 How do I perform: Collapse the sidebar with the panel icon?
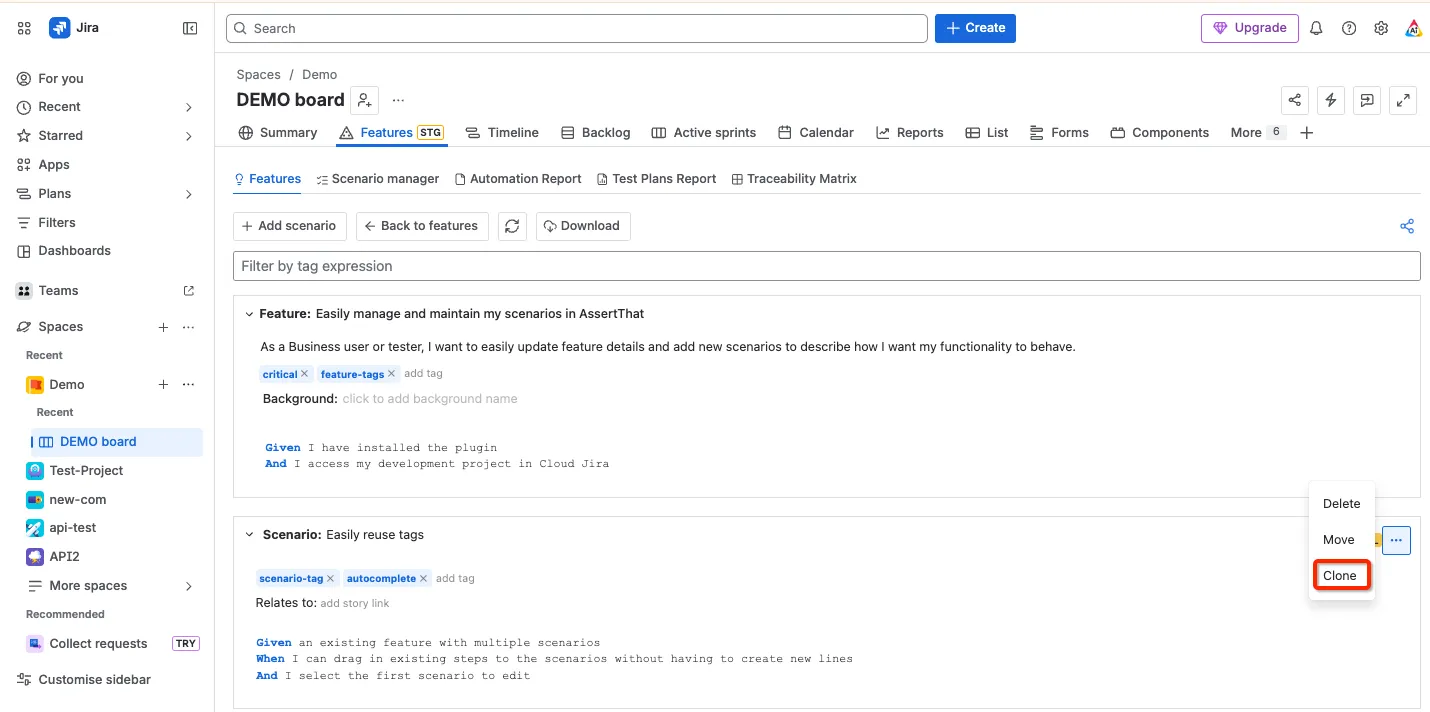pyautogui.click(x=190, y=28)
